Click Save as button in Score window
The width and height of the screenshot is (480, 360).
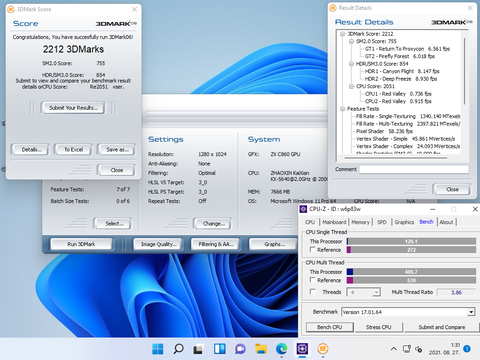click(x=117, y=150)
